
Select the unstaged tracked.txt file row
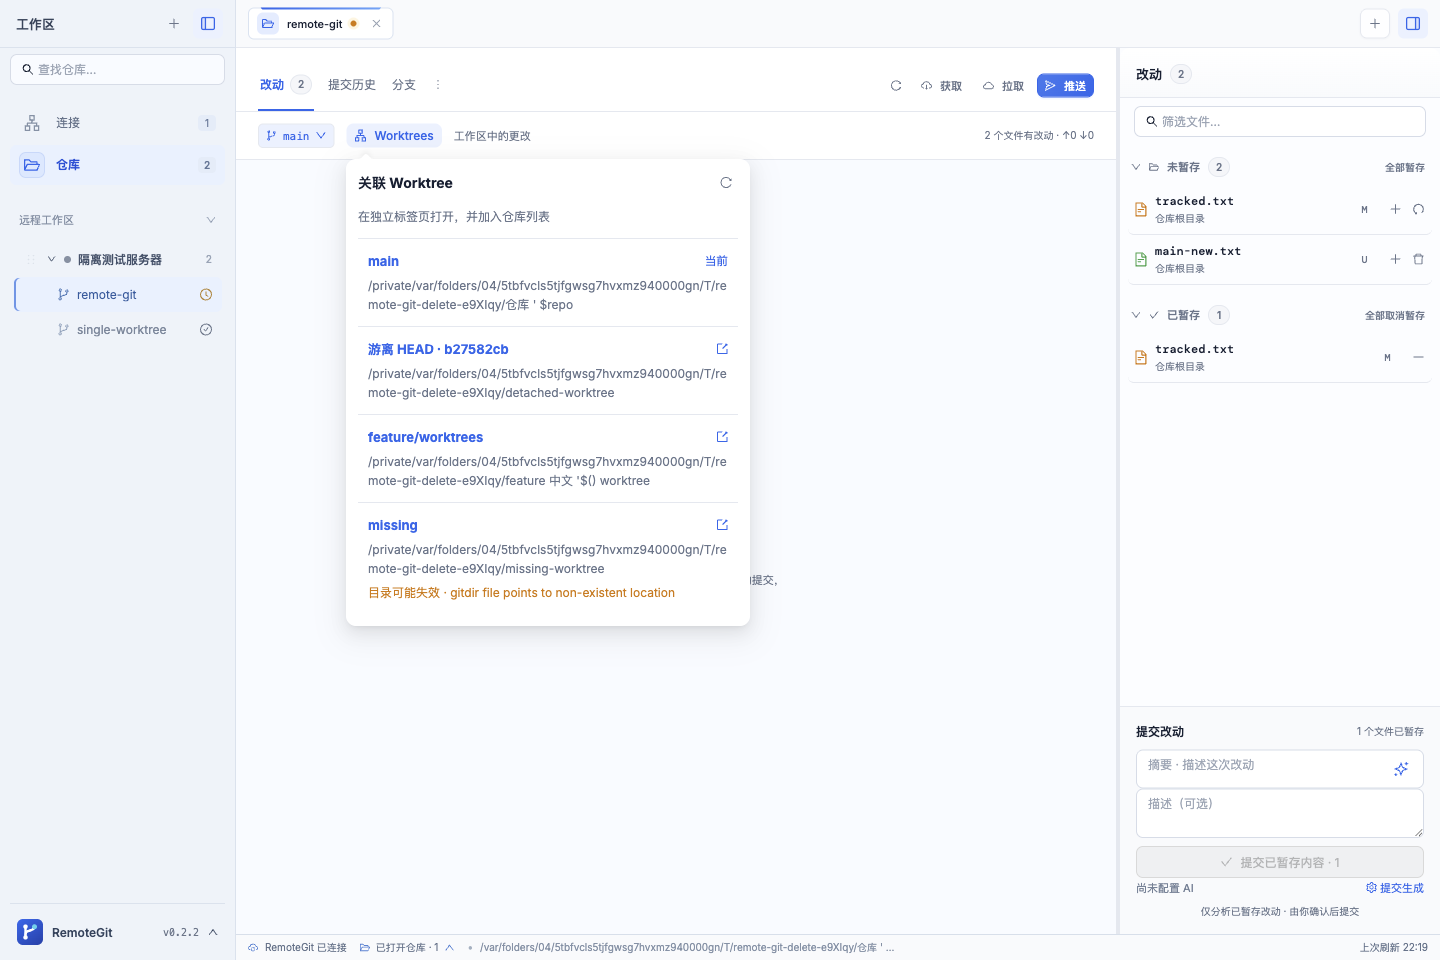coord(1280,209)
